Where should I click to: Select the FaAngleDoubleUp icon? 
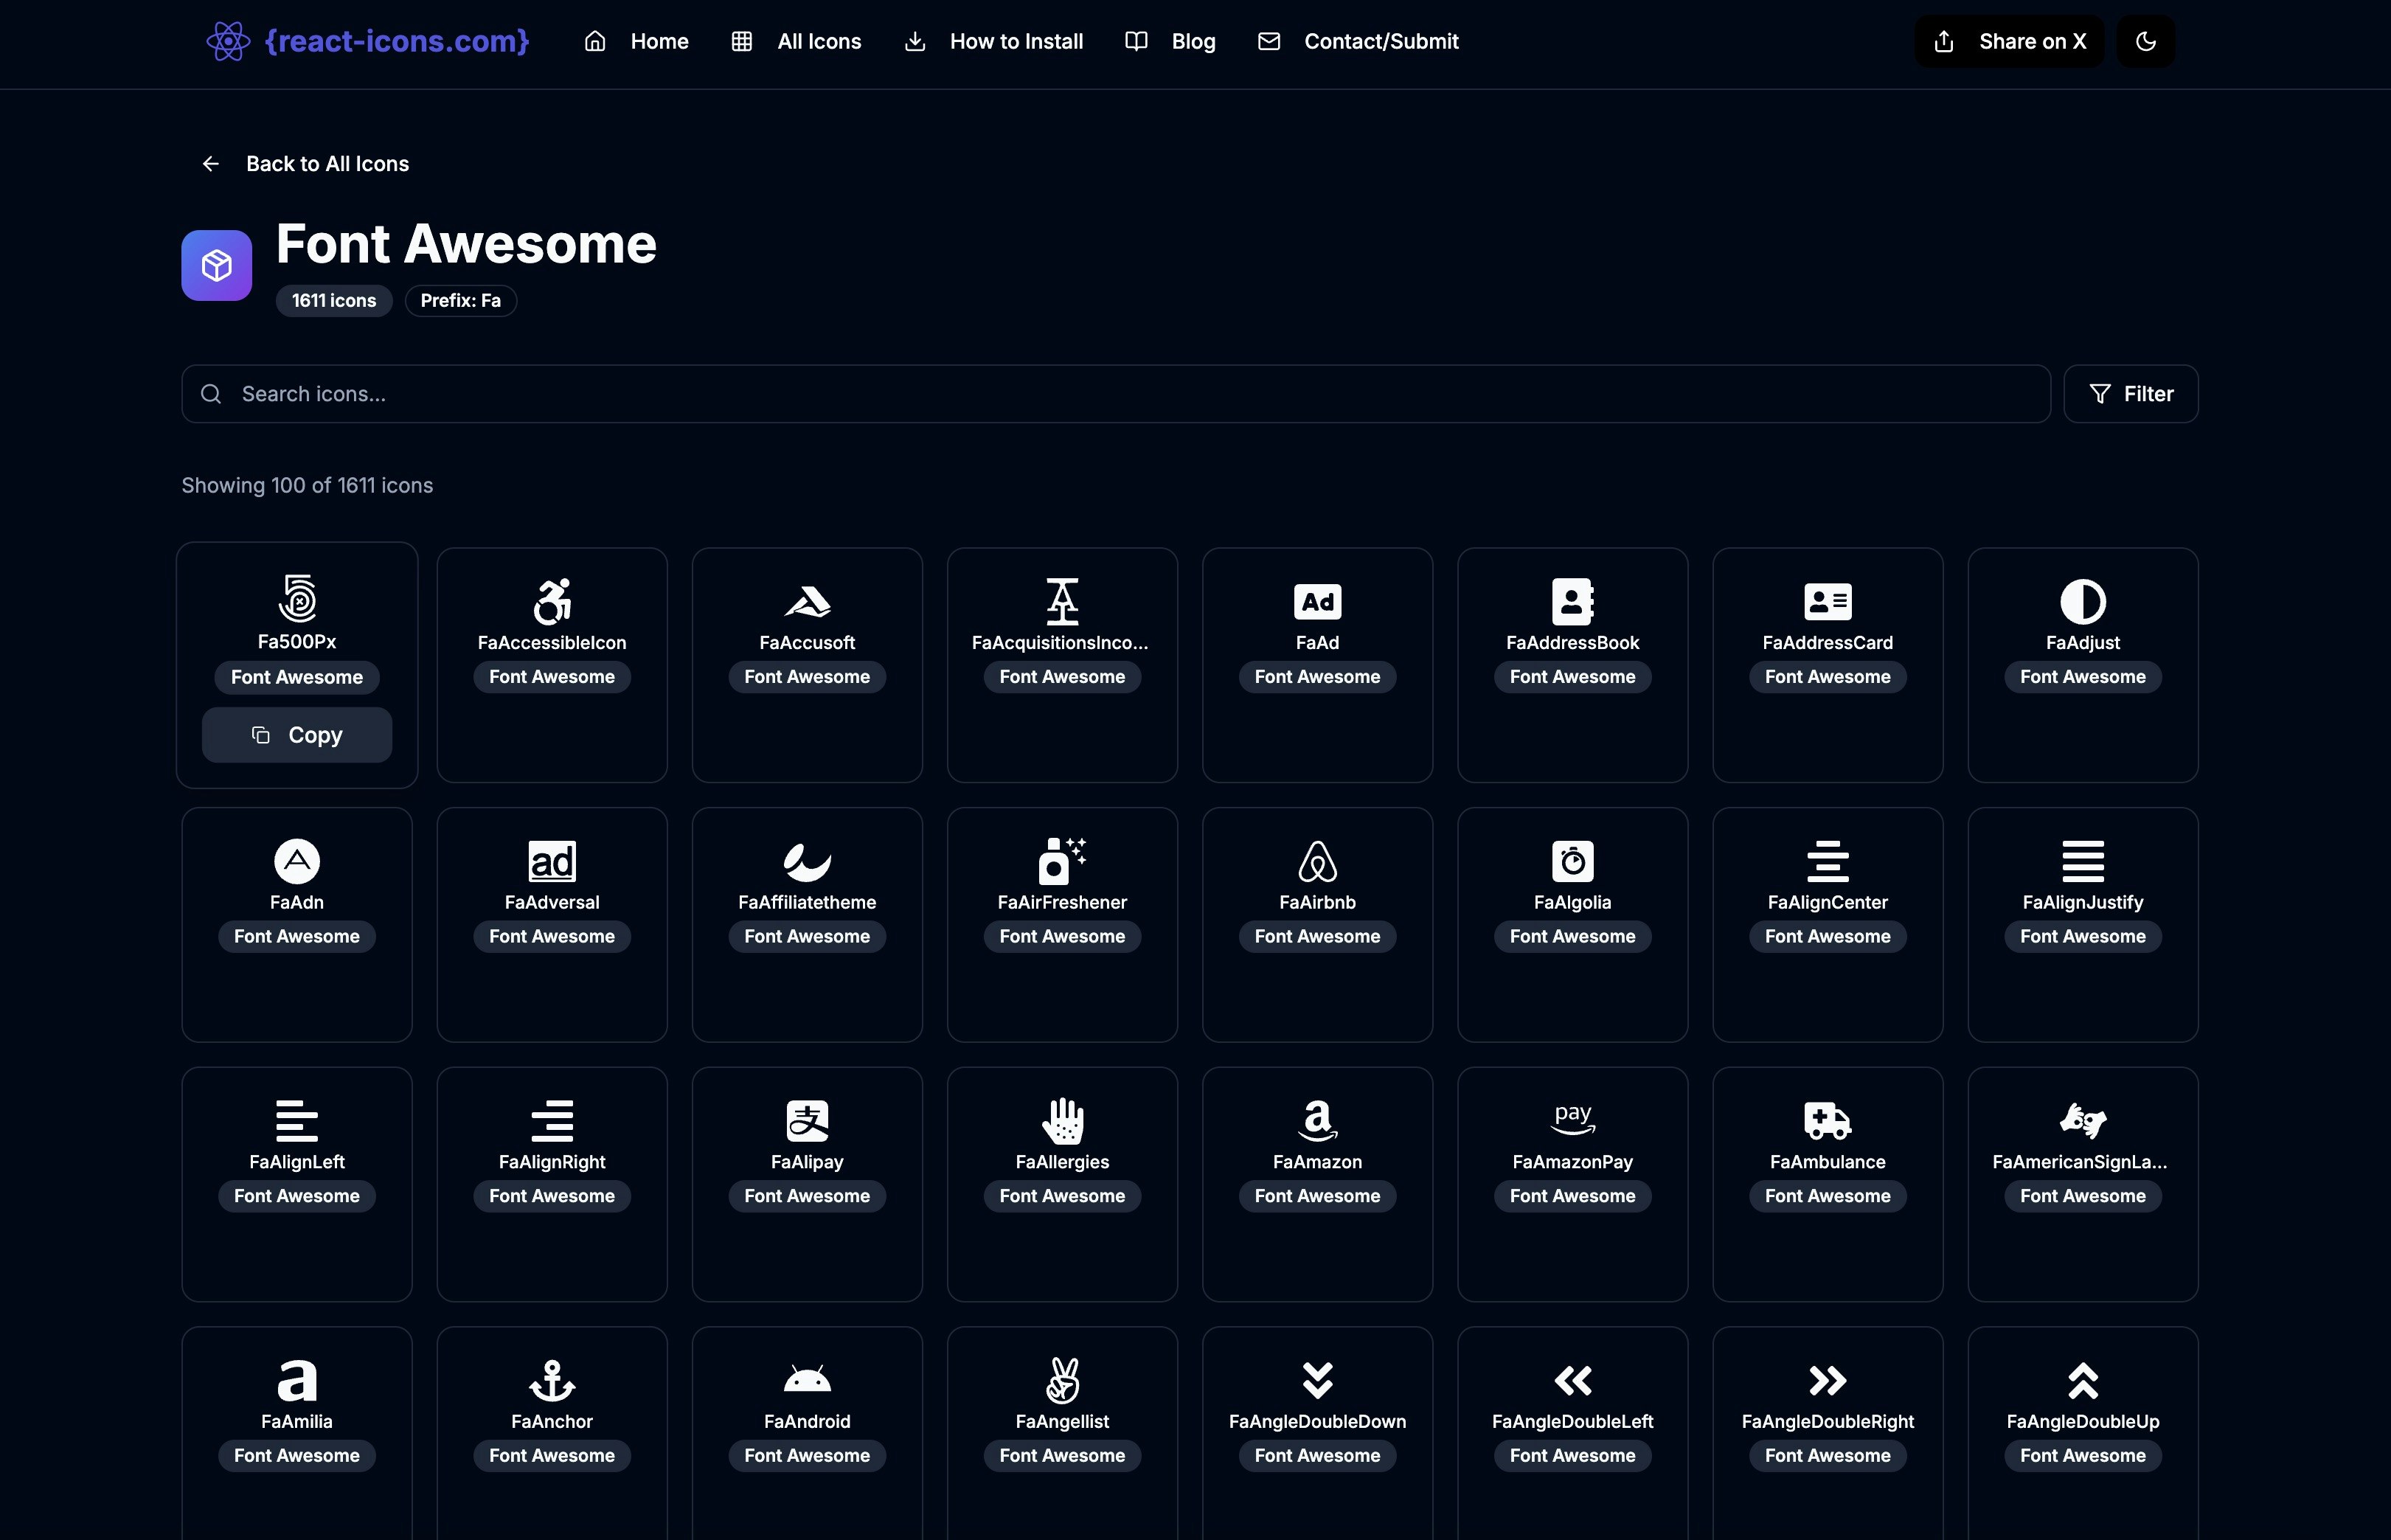click(2082, 1380)
